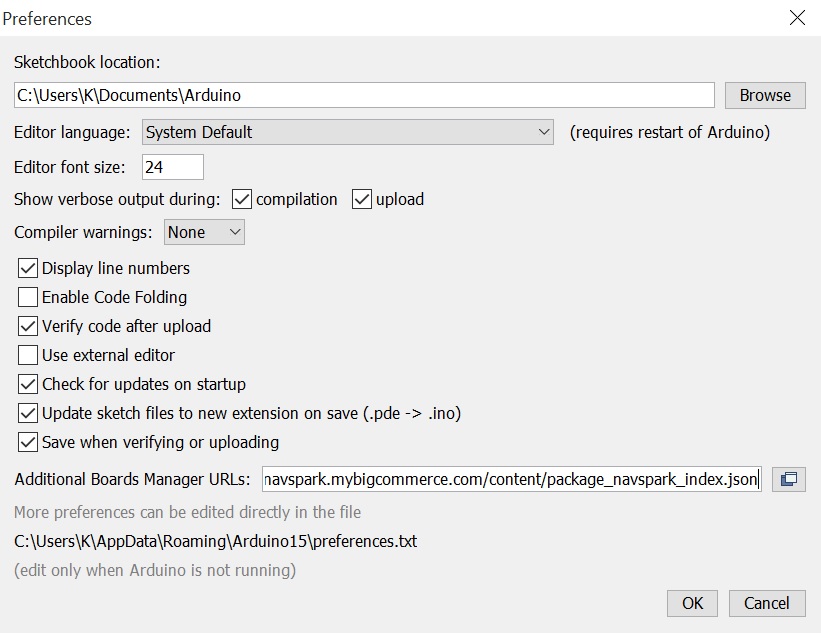This screenshot has width=821, height=633.
Task: Close the Preferences dialog
Action: coord(797,18)
